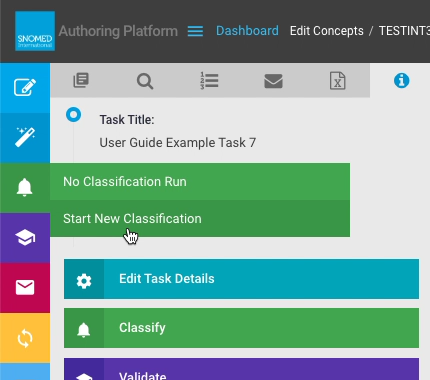Click the SNOMED International logo
The height and width of the screenshot is (380, 430).
coord(35,31)
